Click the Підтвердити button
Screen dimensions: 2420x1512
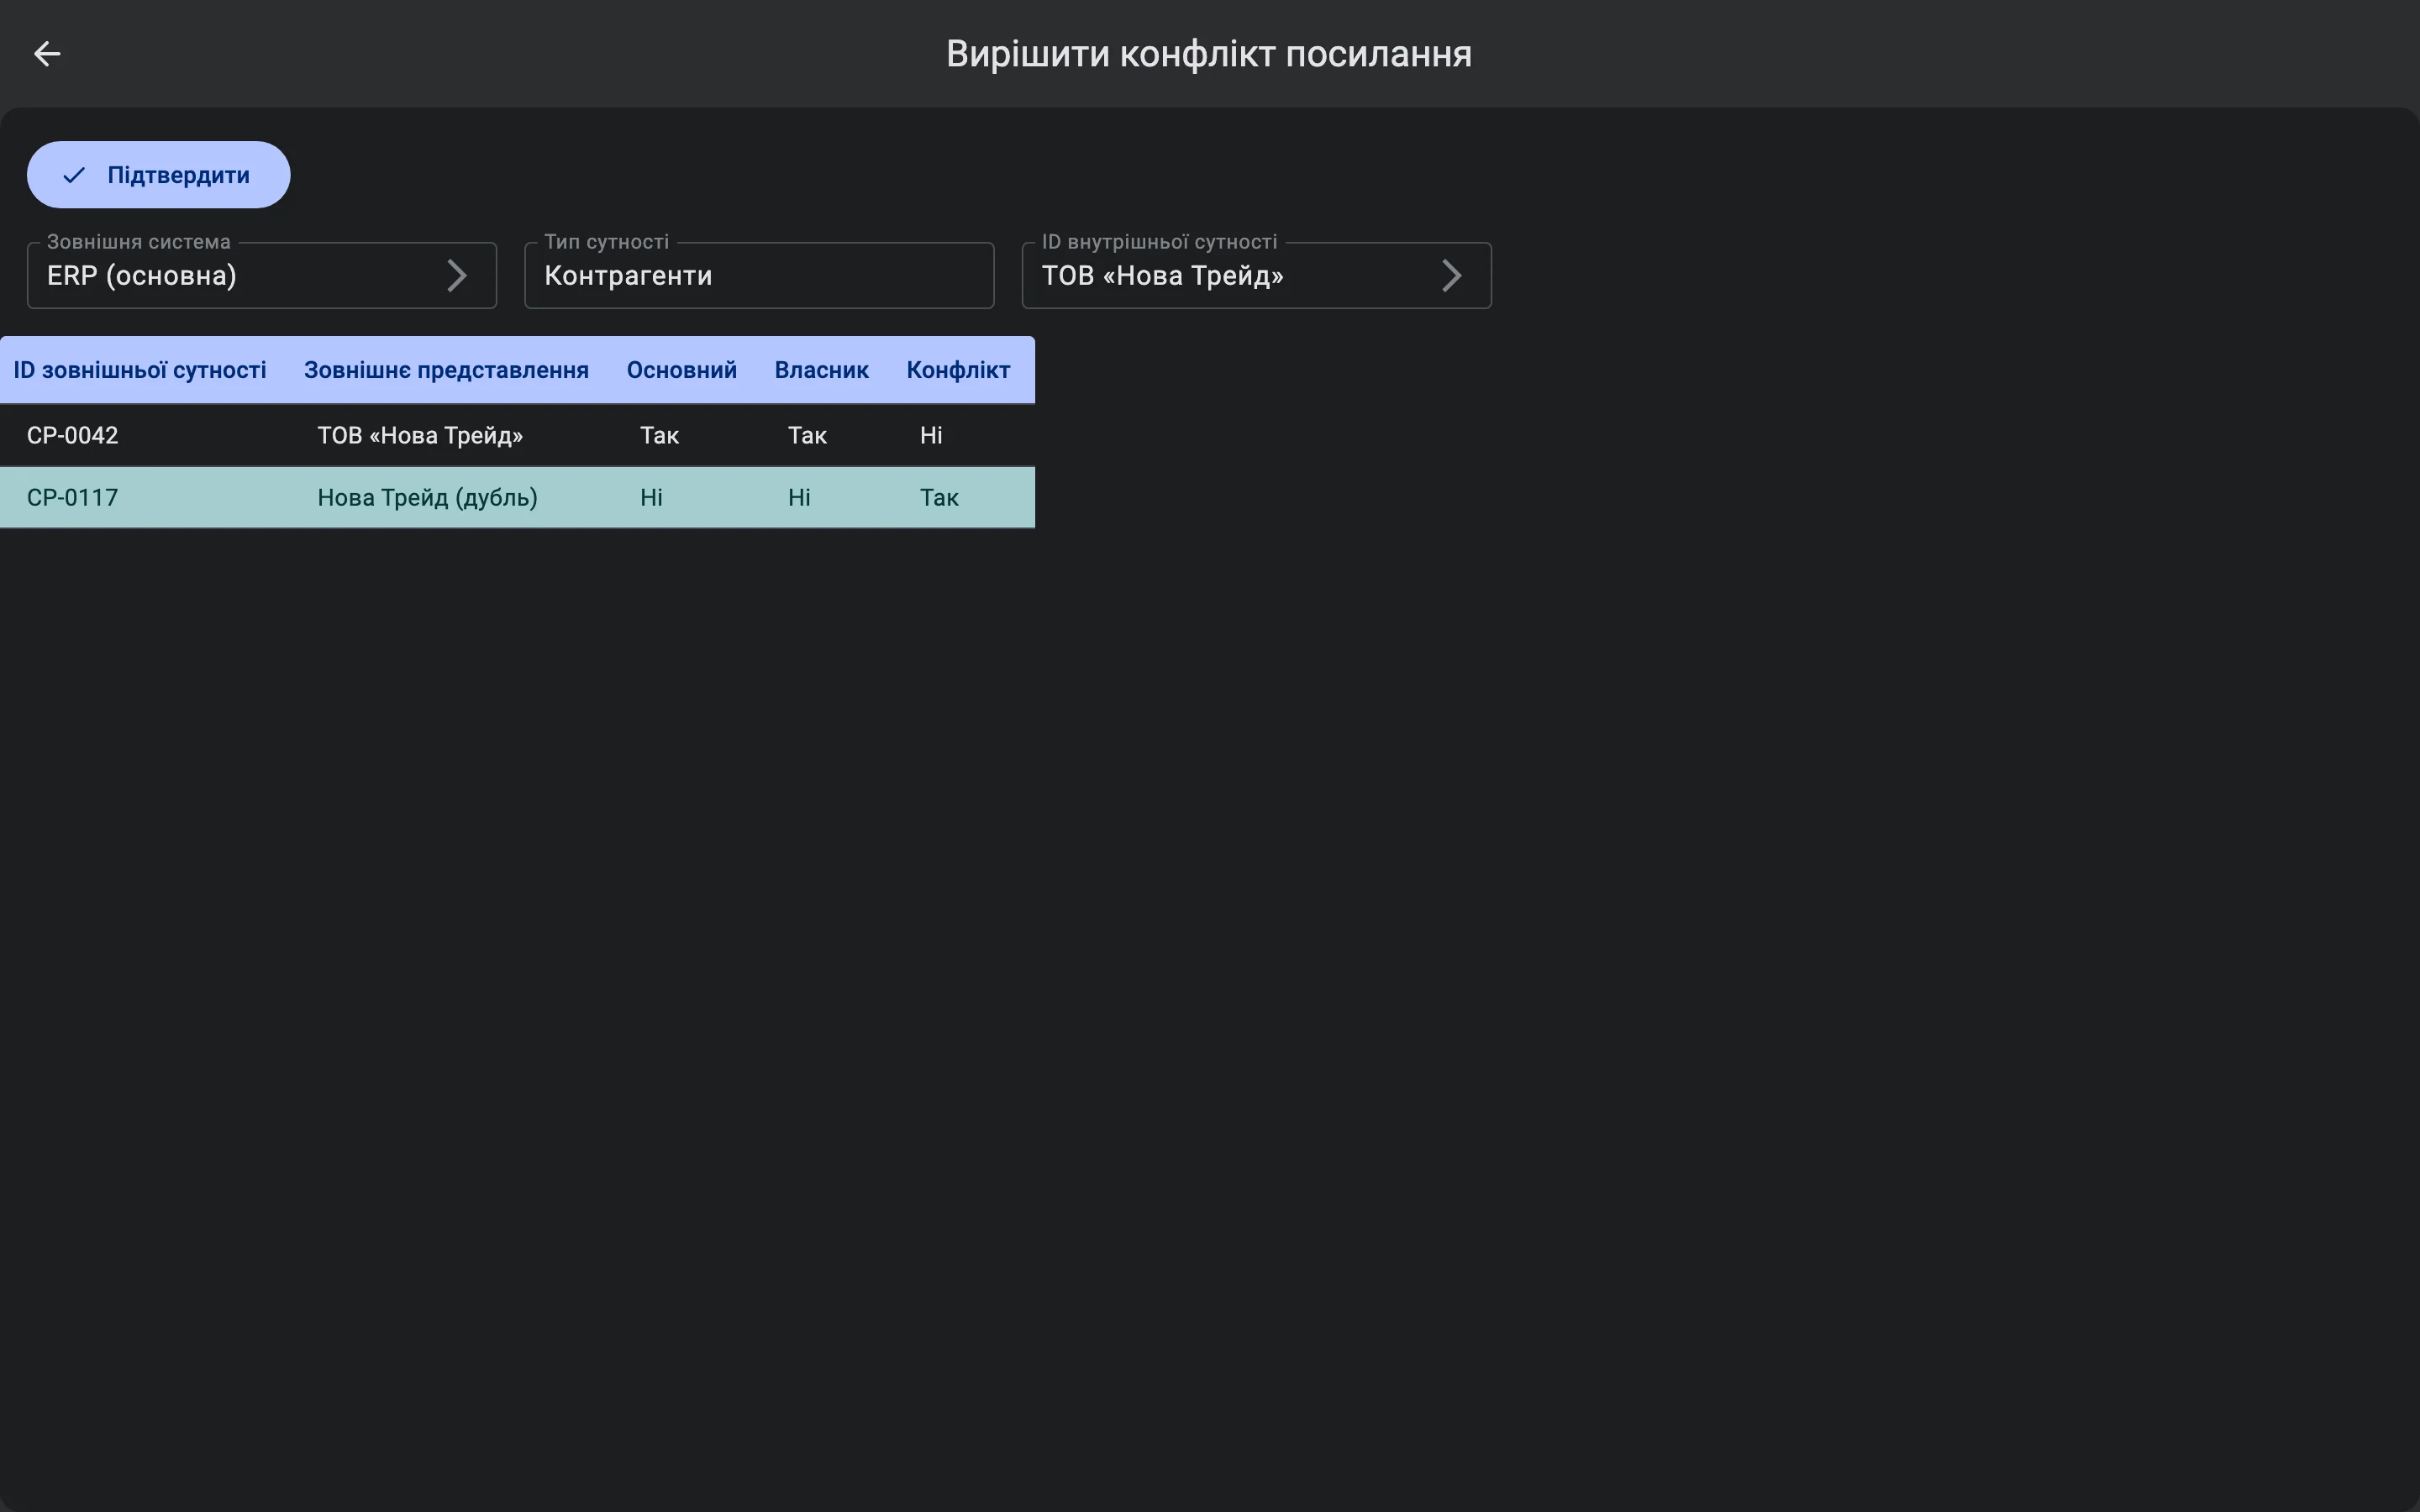[x=158, y=175]
